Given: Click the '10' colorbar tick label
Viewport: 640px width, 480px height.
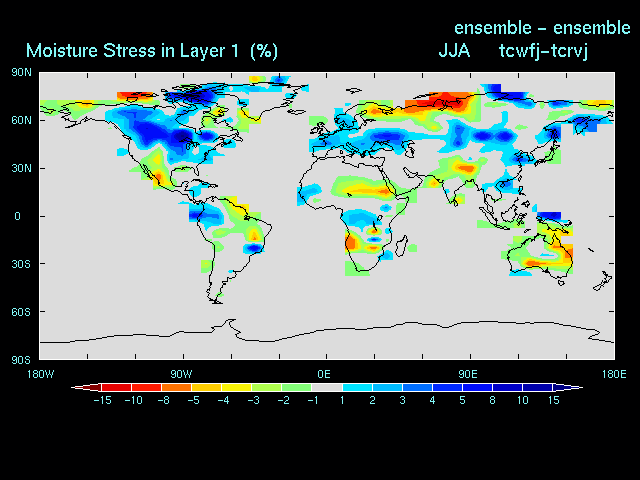Looking at the screenshot, I should click(x=523, y=400).
